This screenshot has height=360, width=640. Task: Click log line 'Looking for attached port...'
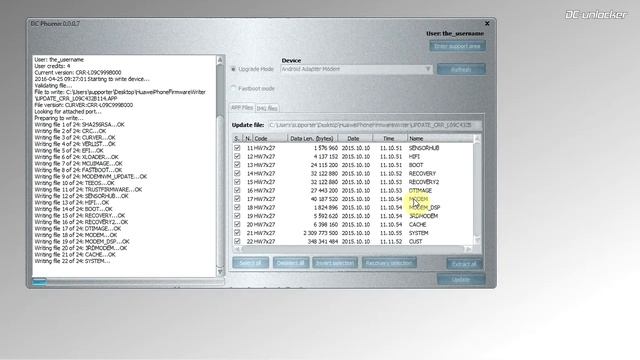(68, 111)
